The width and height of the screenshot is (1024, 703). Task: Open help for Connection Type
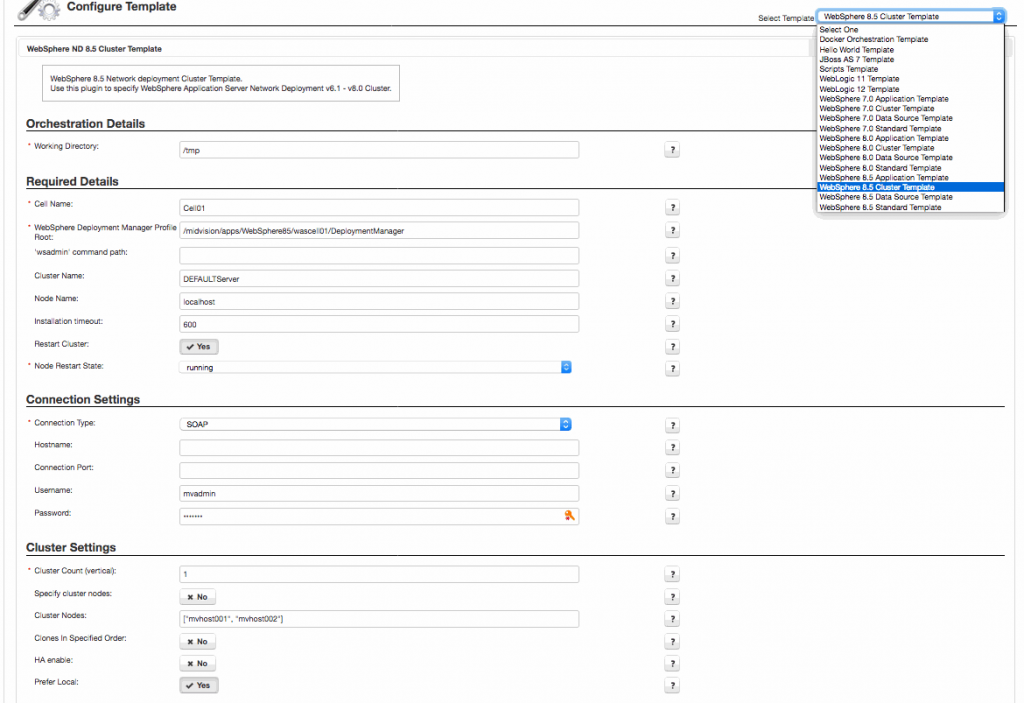click(673, 425)
